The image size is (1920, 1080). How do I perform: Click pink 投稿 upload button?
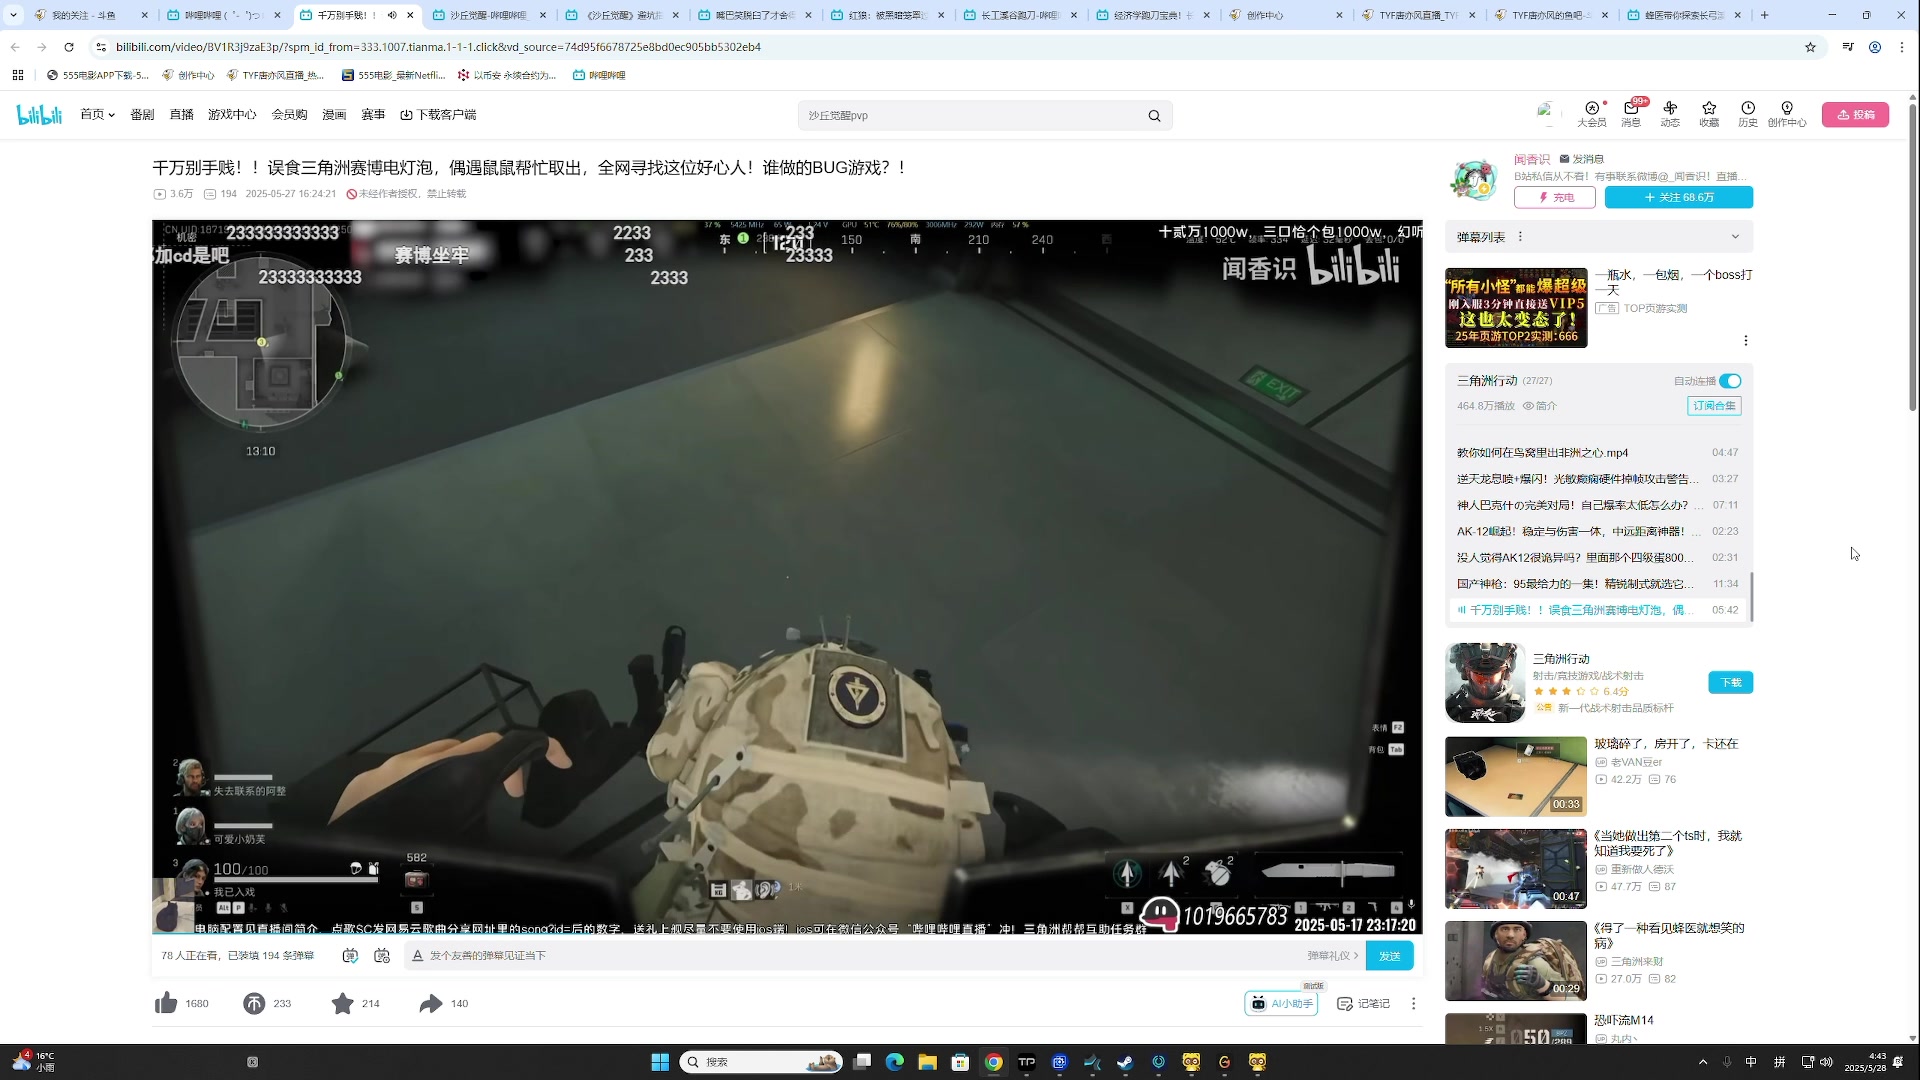pyautogui.click(x=1855, y=115)
